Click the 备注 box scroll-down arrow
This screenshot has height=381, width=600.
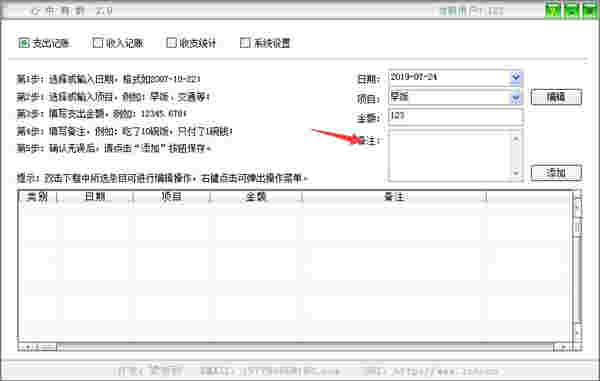[x=516, y=173]
